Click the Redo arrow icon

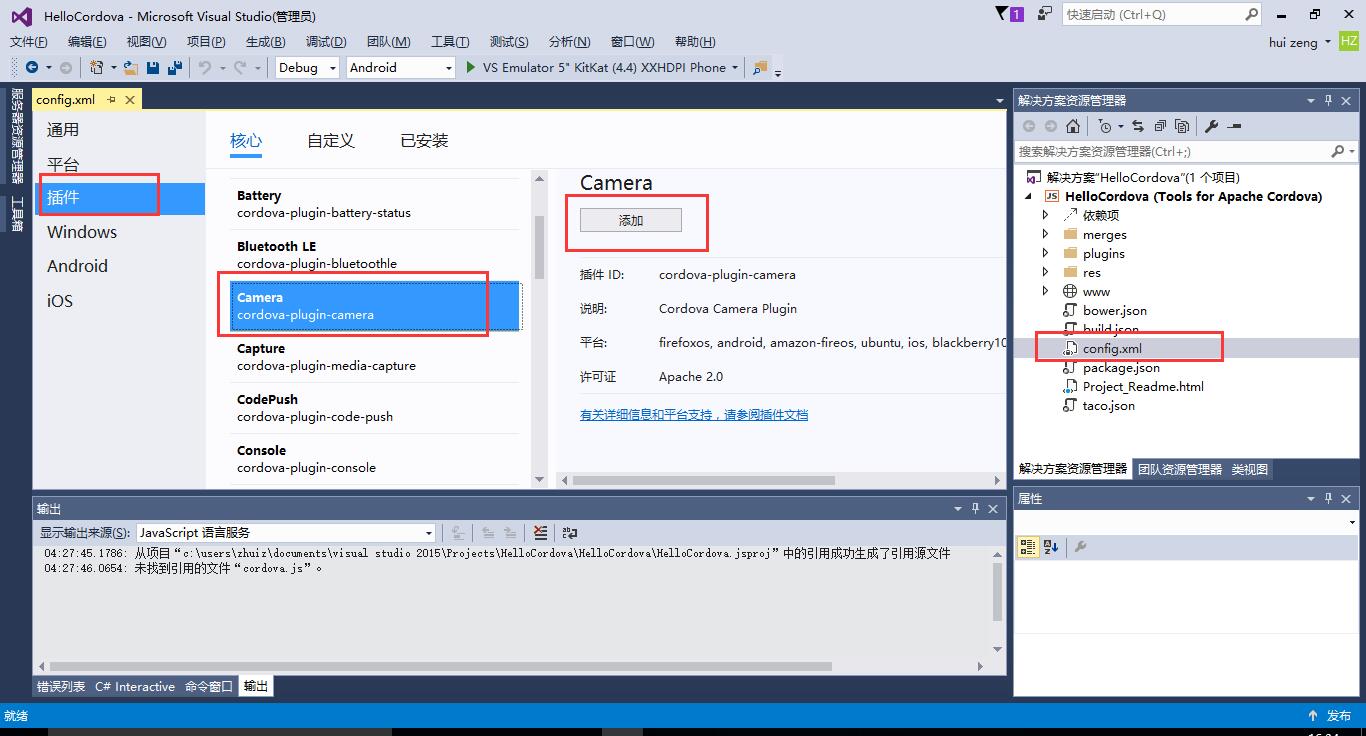click(x=239, y=67)
